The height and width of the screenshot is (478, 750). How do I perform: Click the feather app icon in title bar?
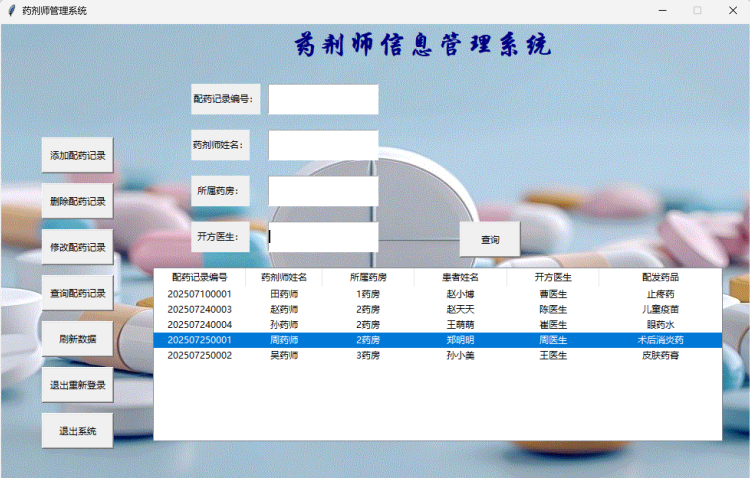11,10
